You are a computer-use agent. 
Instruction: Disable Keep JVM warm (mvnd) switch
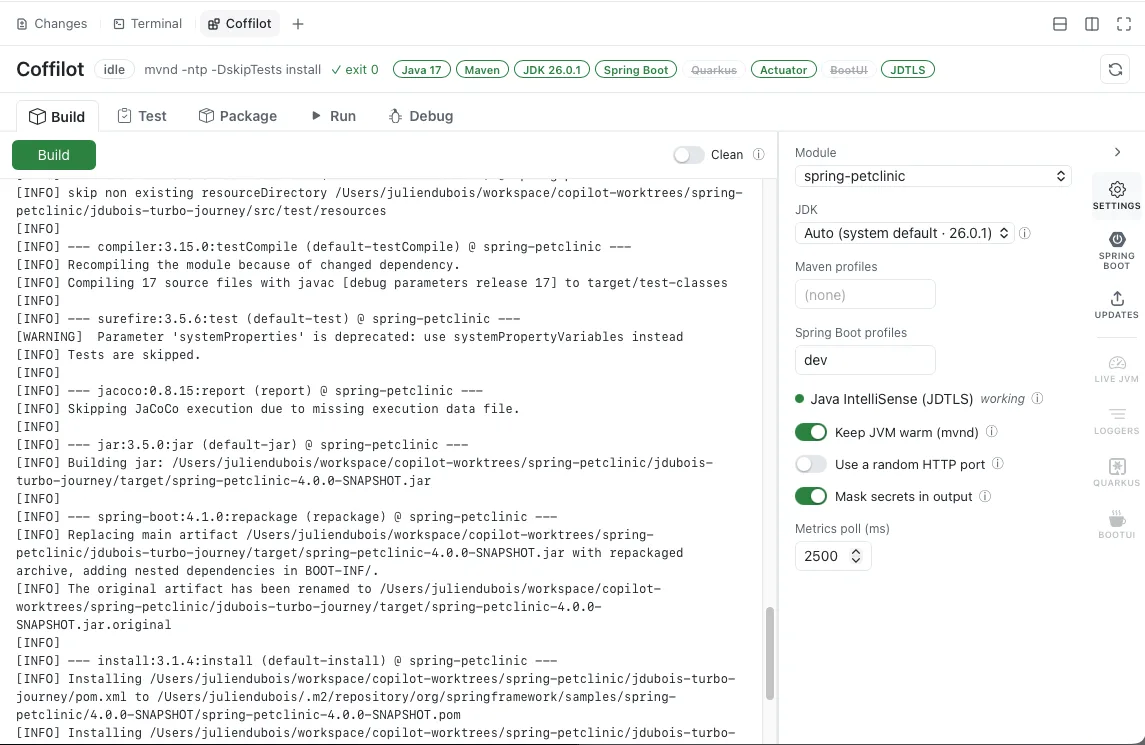(811, 432)
